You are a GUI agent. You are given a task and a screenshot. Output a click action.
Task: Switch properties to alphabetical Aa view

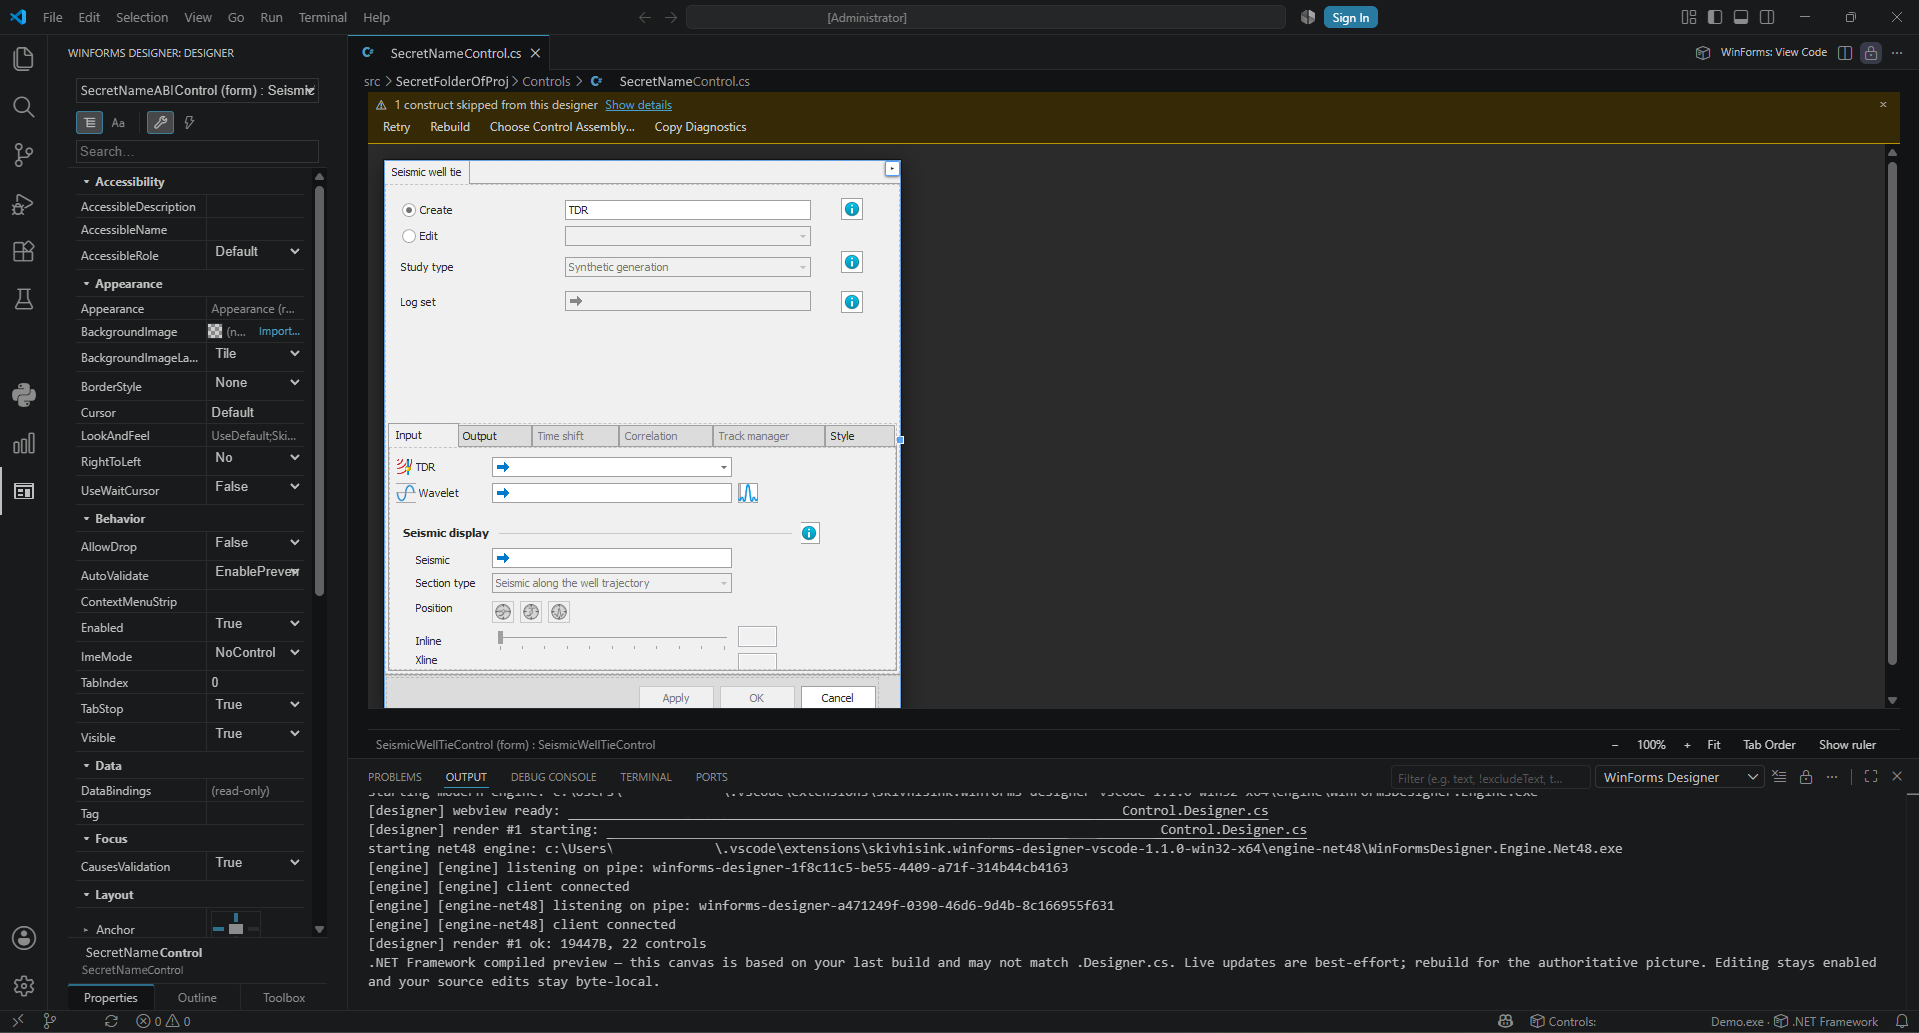pyautogui.click(x=118, y=122)
